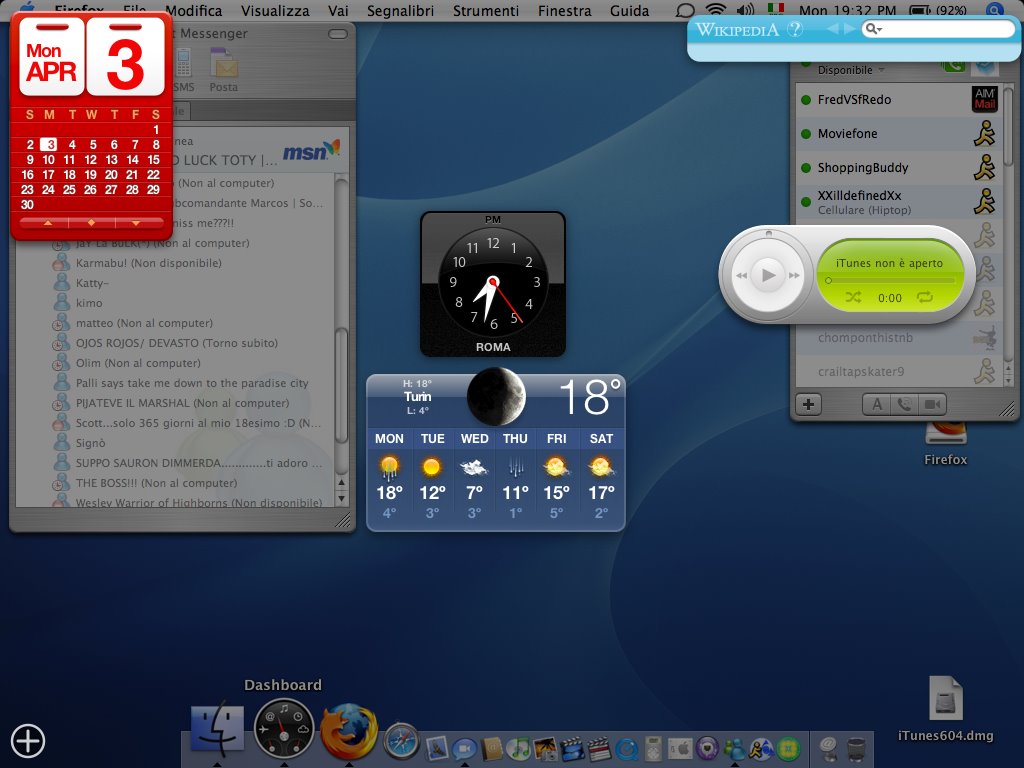Click the phone call button in AIM
1024x768 pixels.
pos(904,404)
